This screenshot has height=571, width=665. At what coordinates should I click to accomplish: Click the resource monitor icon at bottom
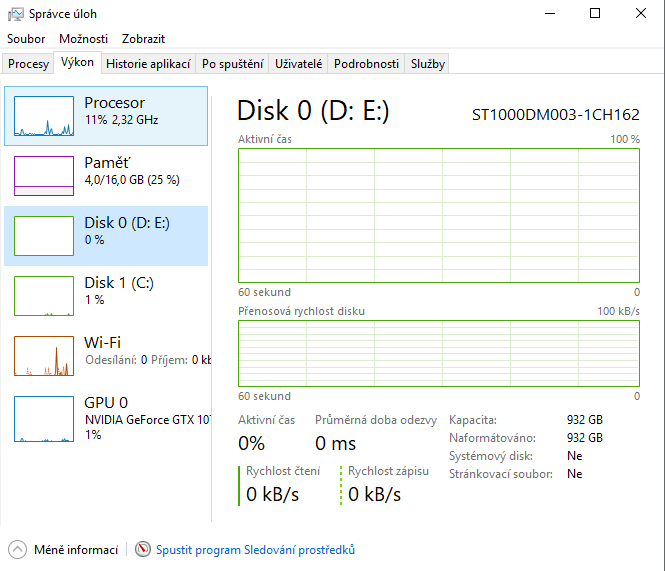point(143,549)
